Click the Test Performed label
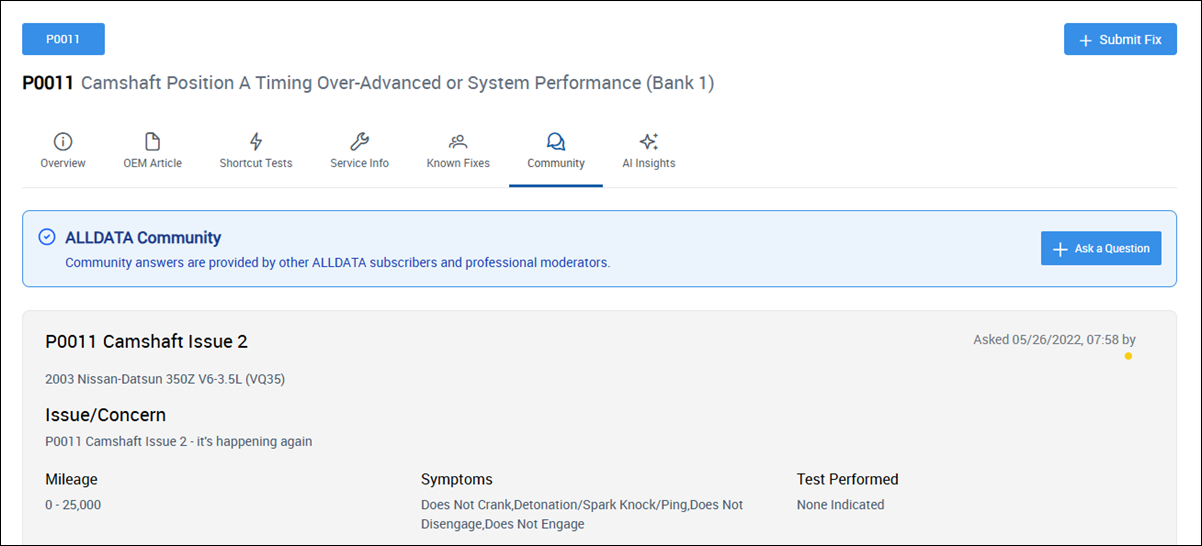The height and width of the screenshot is (546, 1202). coord(847,479)
